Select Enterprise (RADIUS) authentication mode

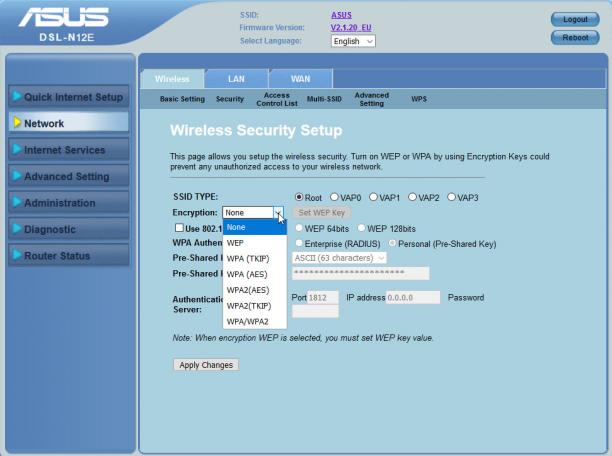tap(299, 243)
